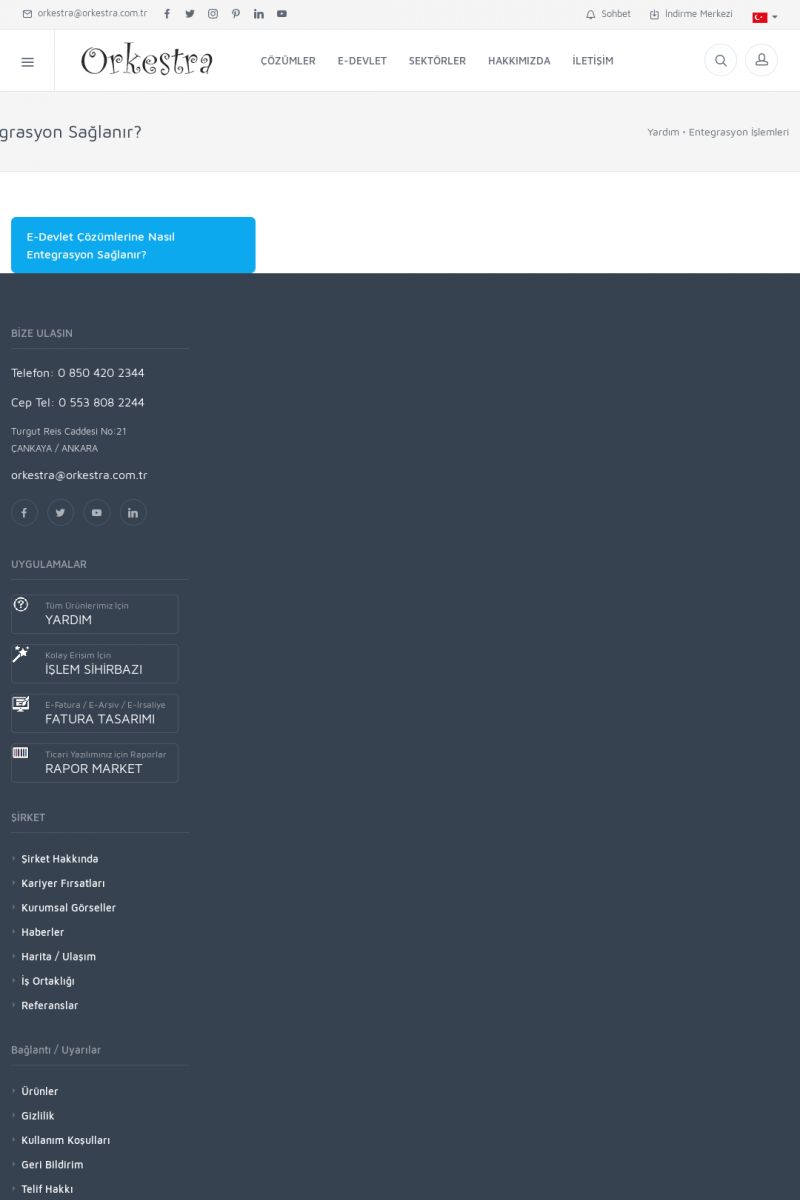Expand the HAKKIMIZDA menu
800x1200 pixels.
point(519,61)
